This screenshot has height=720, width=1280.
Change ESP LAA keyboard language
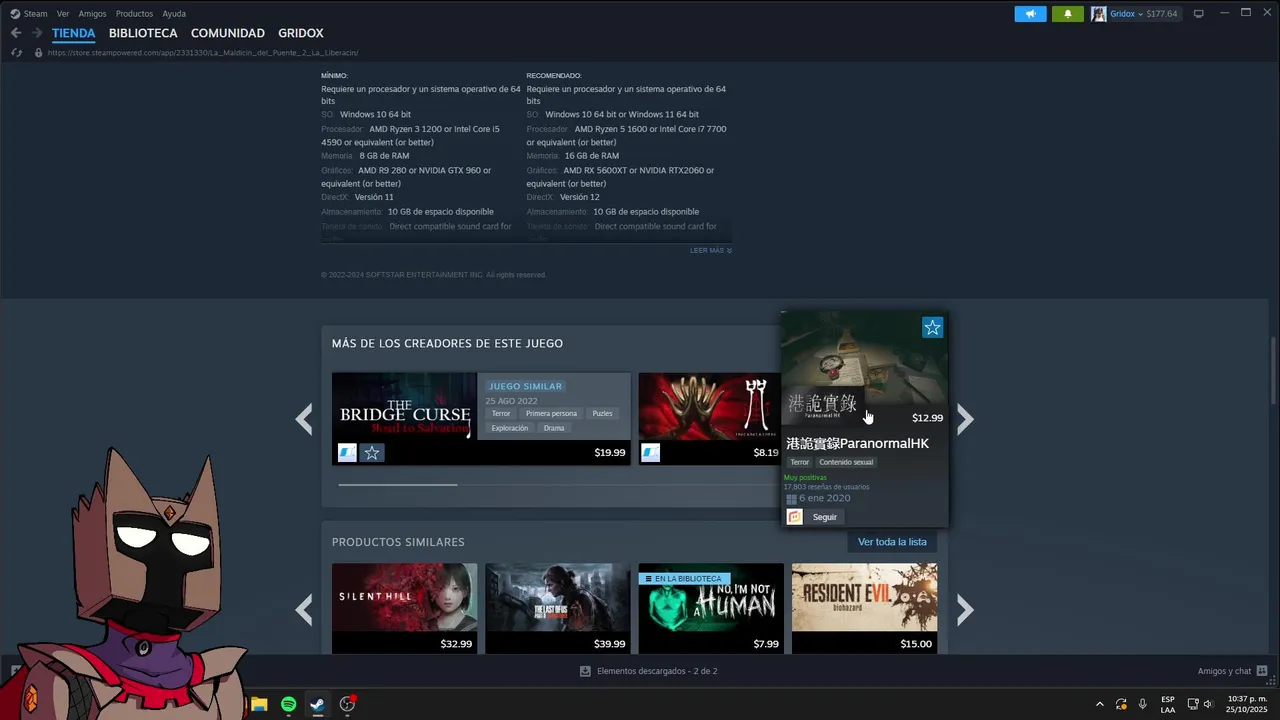pos(1168,704)
